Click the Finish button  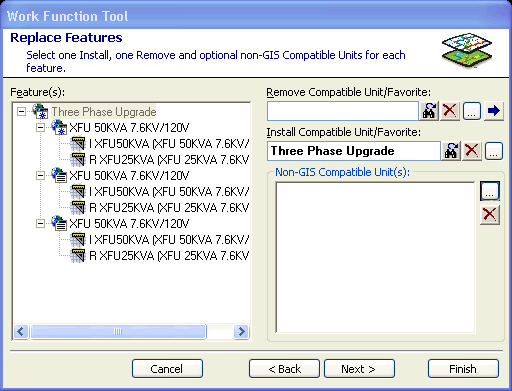tap(463, 369)
